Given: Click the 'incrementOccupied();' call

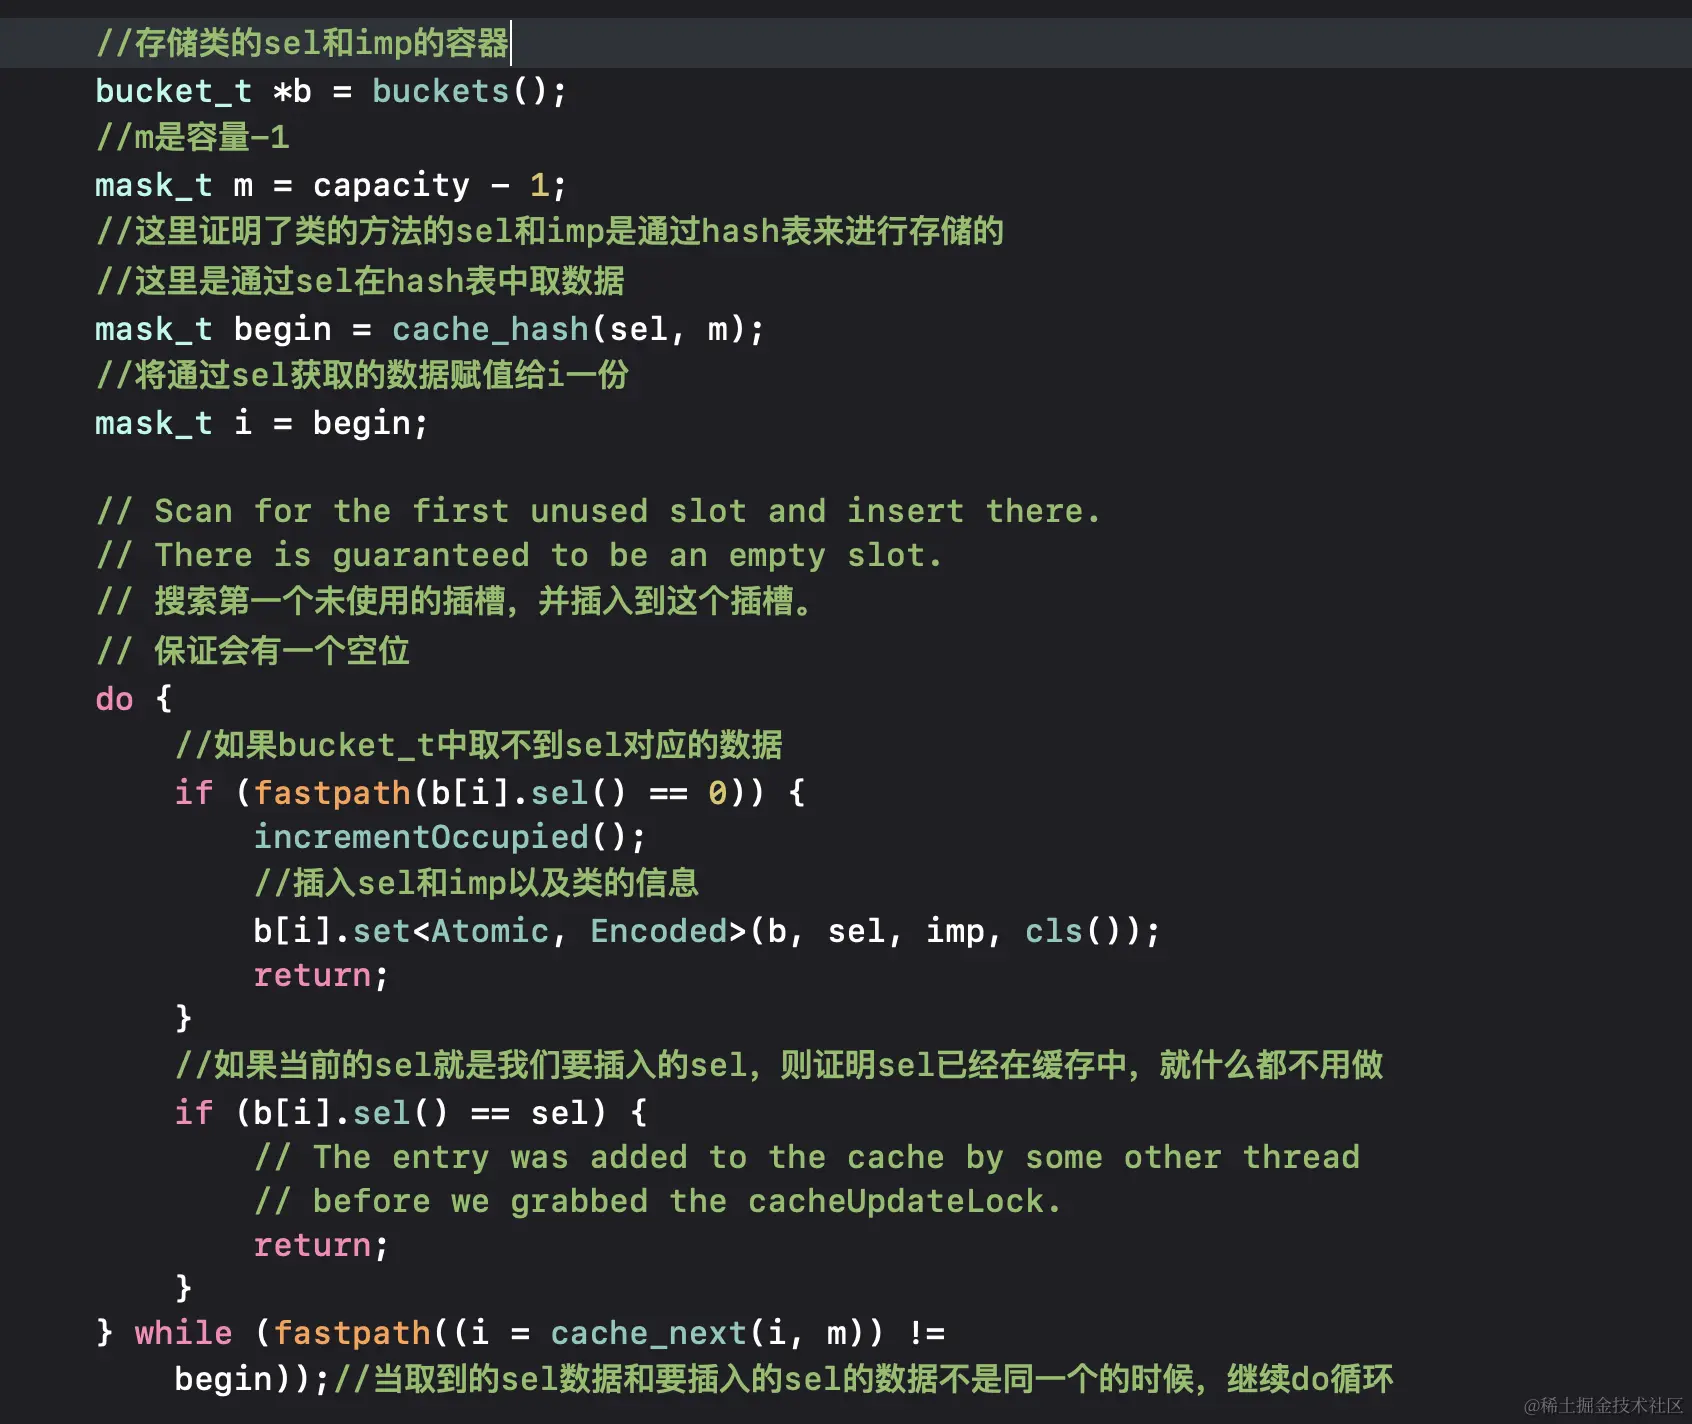Looking at the screenshot, I should click(450, 837).
